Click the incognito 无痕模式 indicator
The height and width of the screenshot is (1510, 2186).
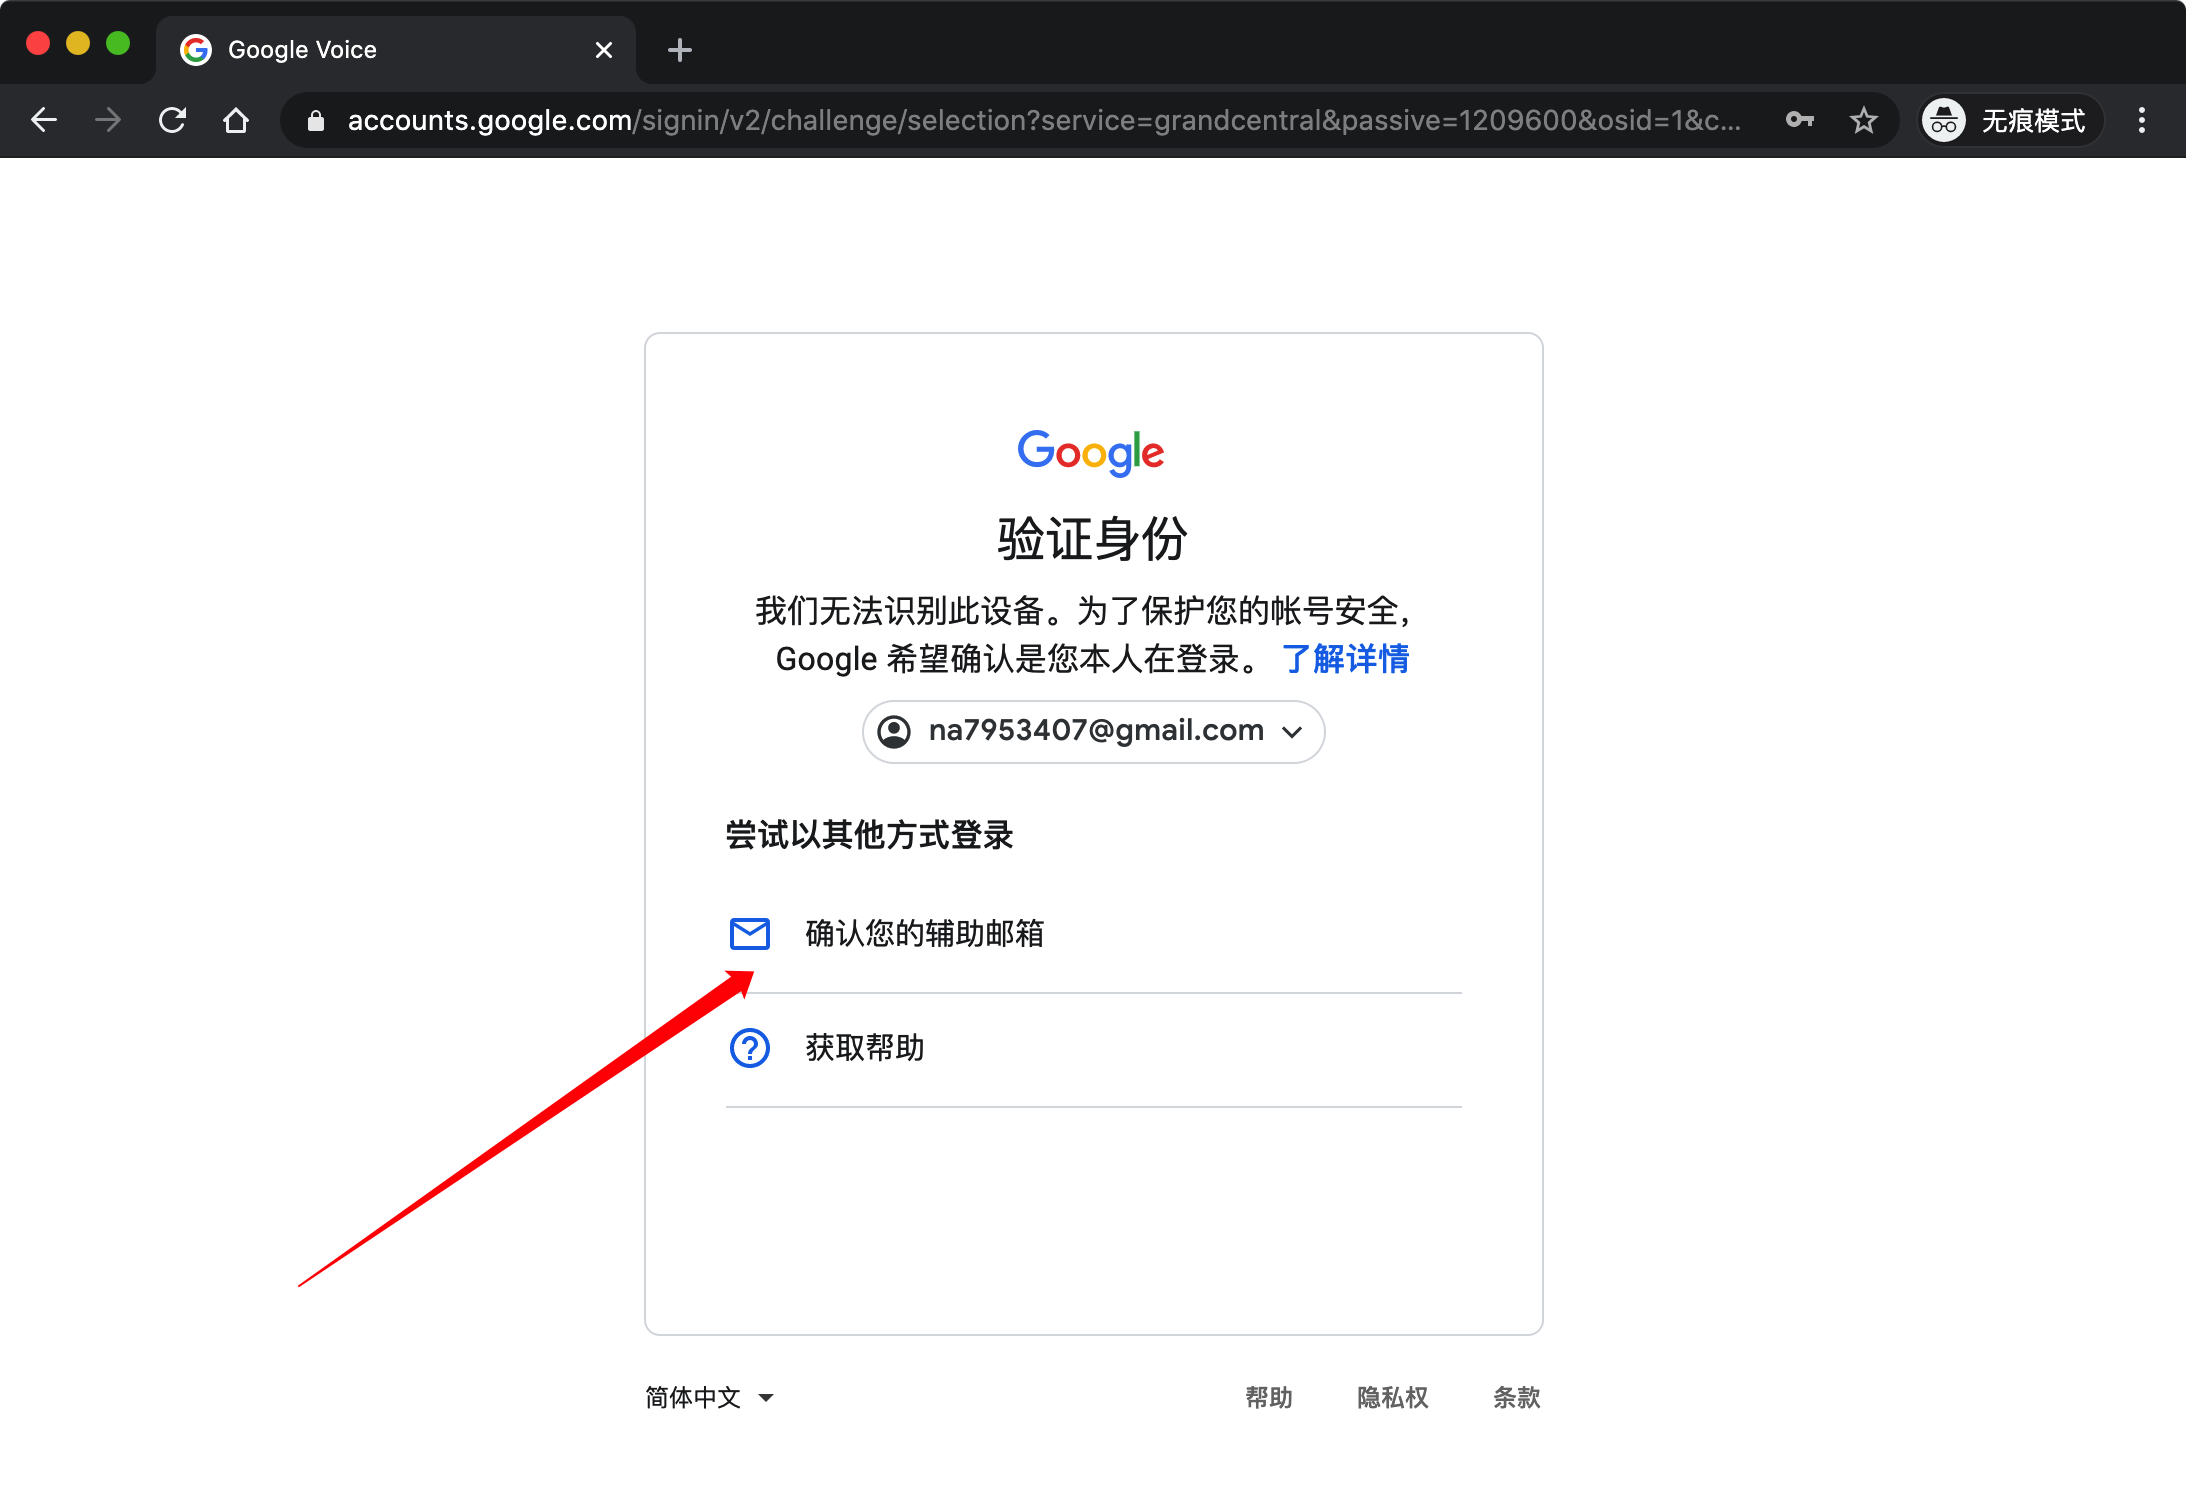coord(2010,121)
